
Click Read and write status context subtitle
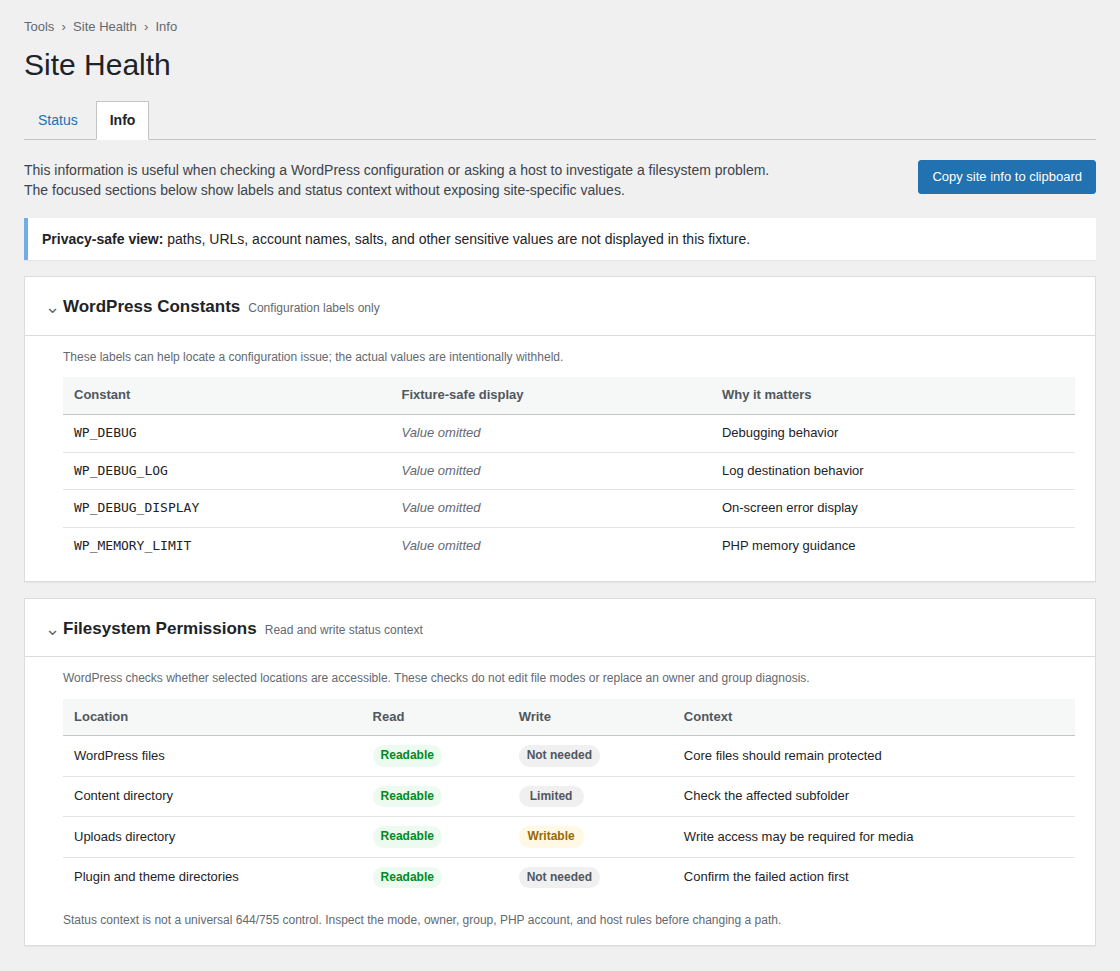[344, 630]
